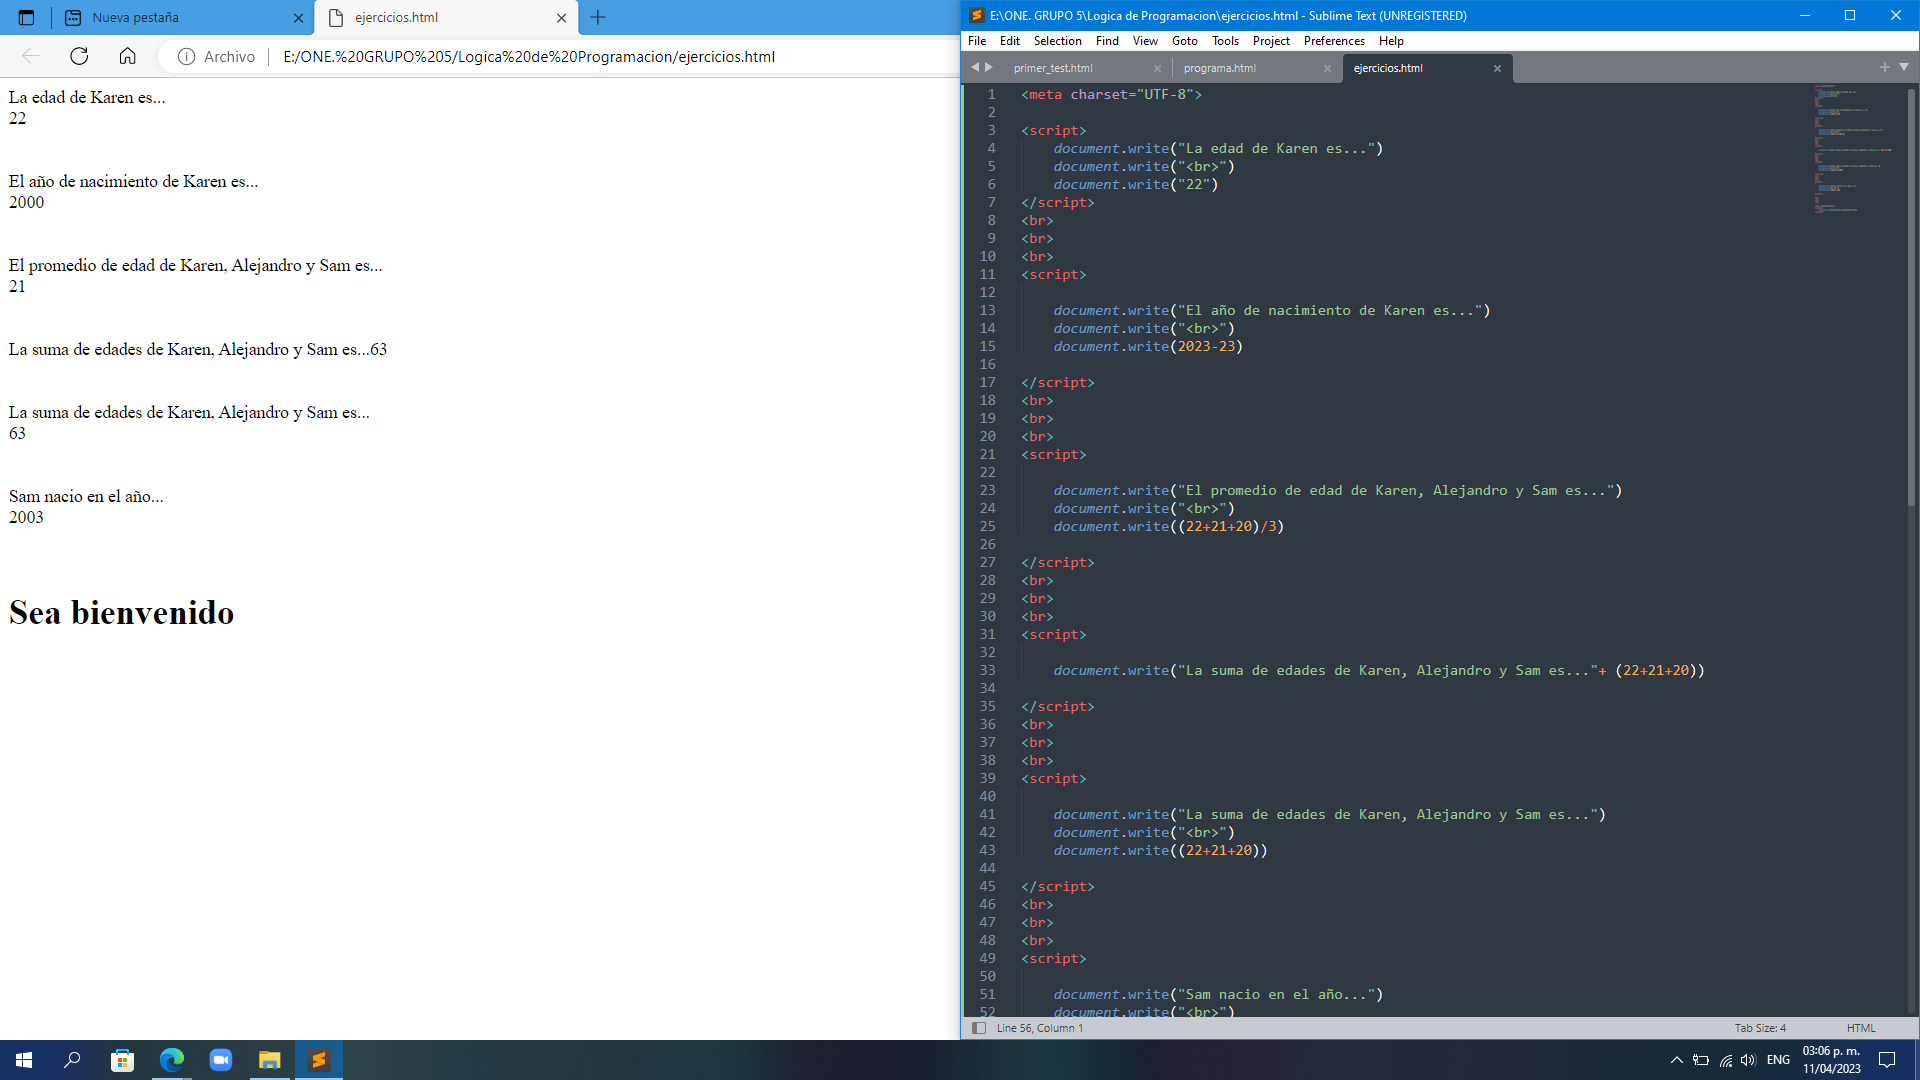The image size is (1920, 1080).
Task: Open the Tools menu
Action: [x=1225, y=41]
